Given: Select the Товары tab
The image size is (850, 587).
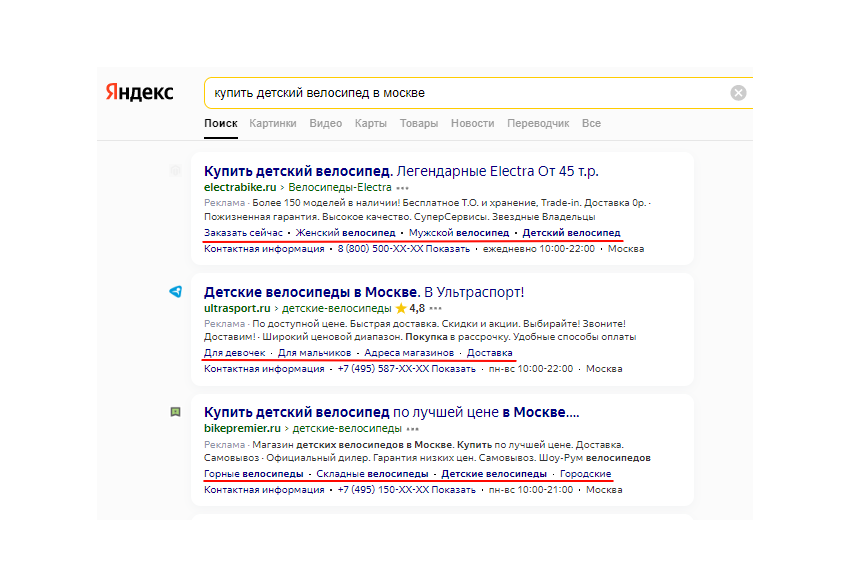Looking at the screenshot, I should tap(418, 123).
